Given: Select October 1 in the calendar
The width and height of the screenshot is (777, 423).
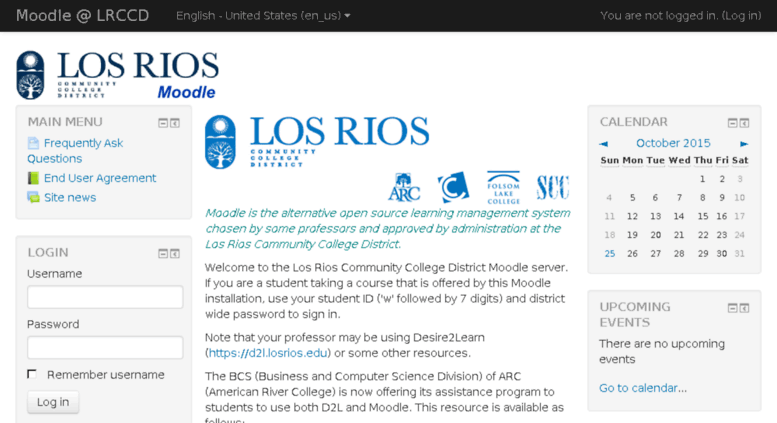Looking at the screenshot, I should coord(702,179).
